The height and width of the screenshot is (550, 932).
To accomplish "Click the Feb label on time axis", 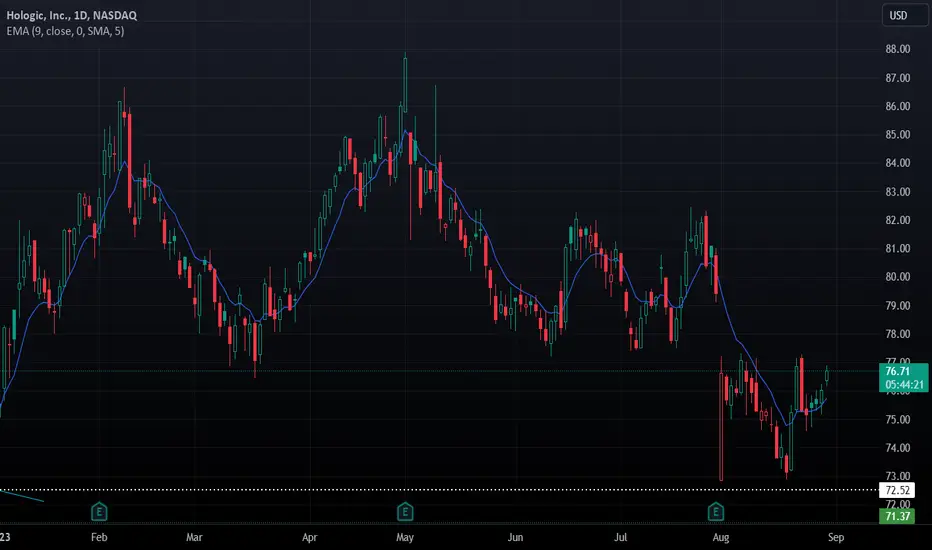I will click(x=99, y=538).
